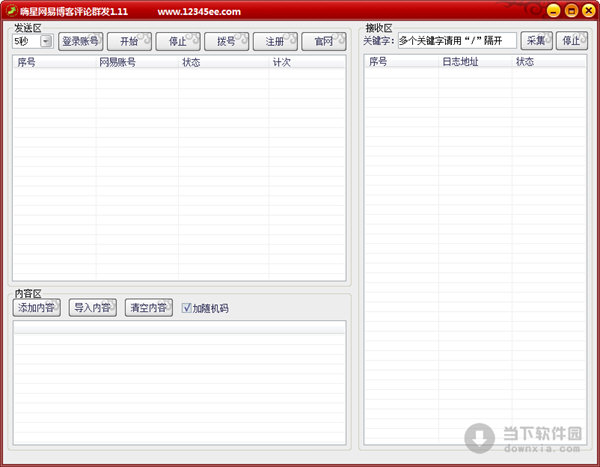Click the 网易账号 column header
This screenshot has height=467, width=600.
(137, 62)
